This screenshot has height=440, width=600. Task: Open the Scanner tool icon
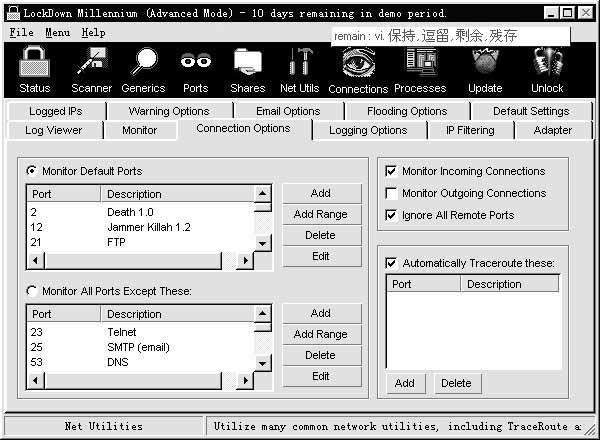pyautogui.click(x=91, y=61)
